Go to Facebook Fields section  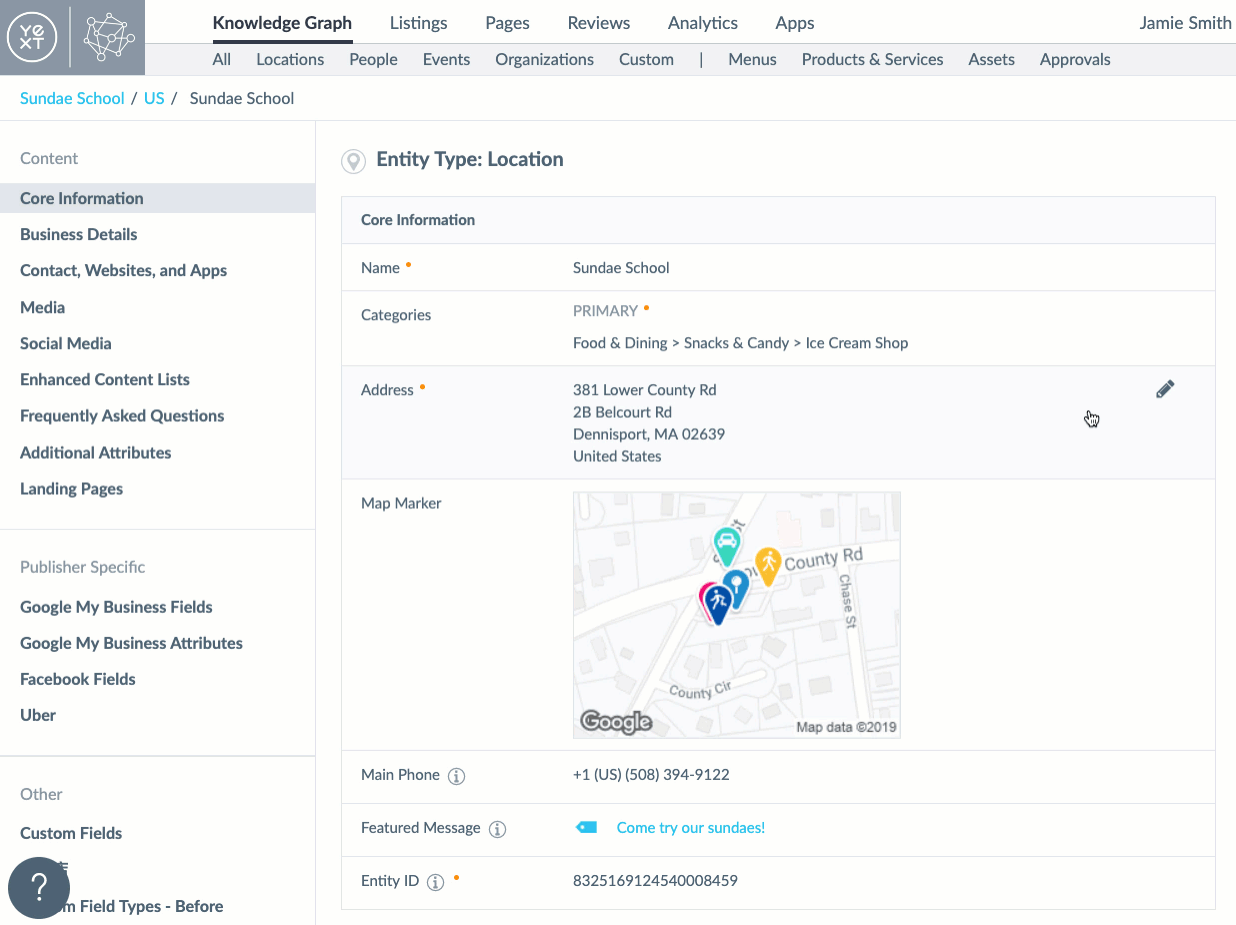[78, 679]
